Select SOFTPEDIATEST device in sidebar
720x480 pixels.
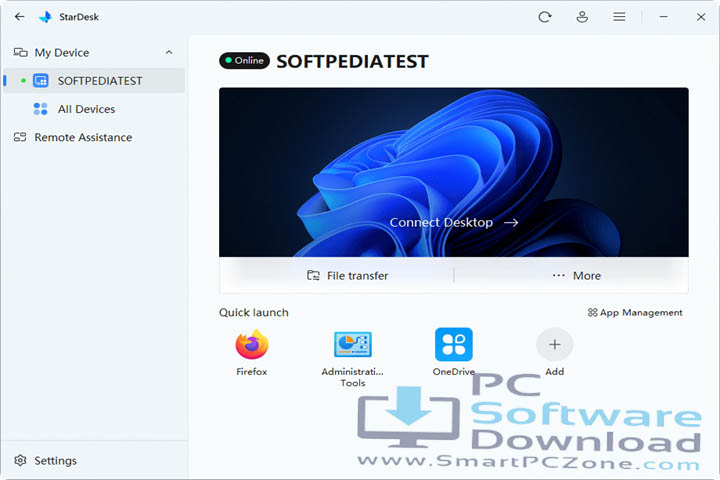[x=94, y=81]
